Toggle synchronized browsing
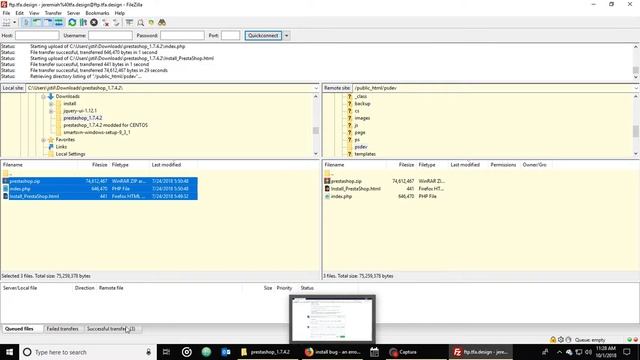 click(x=151, y=22)
